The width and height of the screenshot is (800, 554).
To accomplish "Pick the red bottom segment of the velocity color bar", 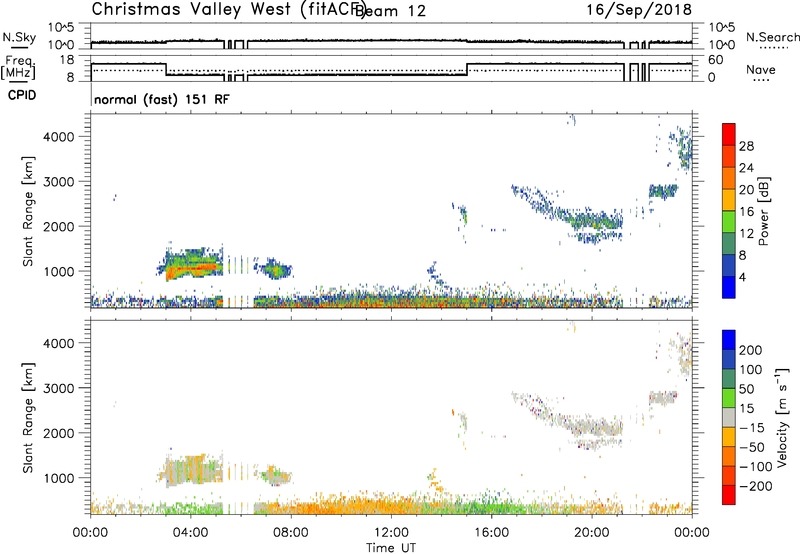I will click(729, 495).
